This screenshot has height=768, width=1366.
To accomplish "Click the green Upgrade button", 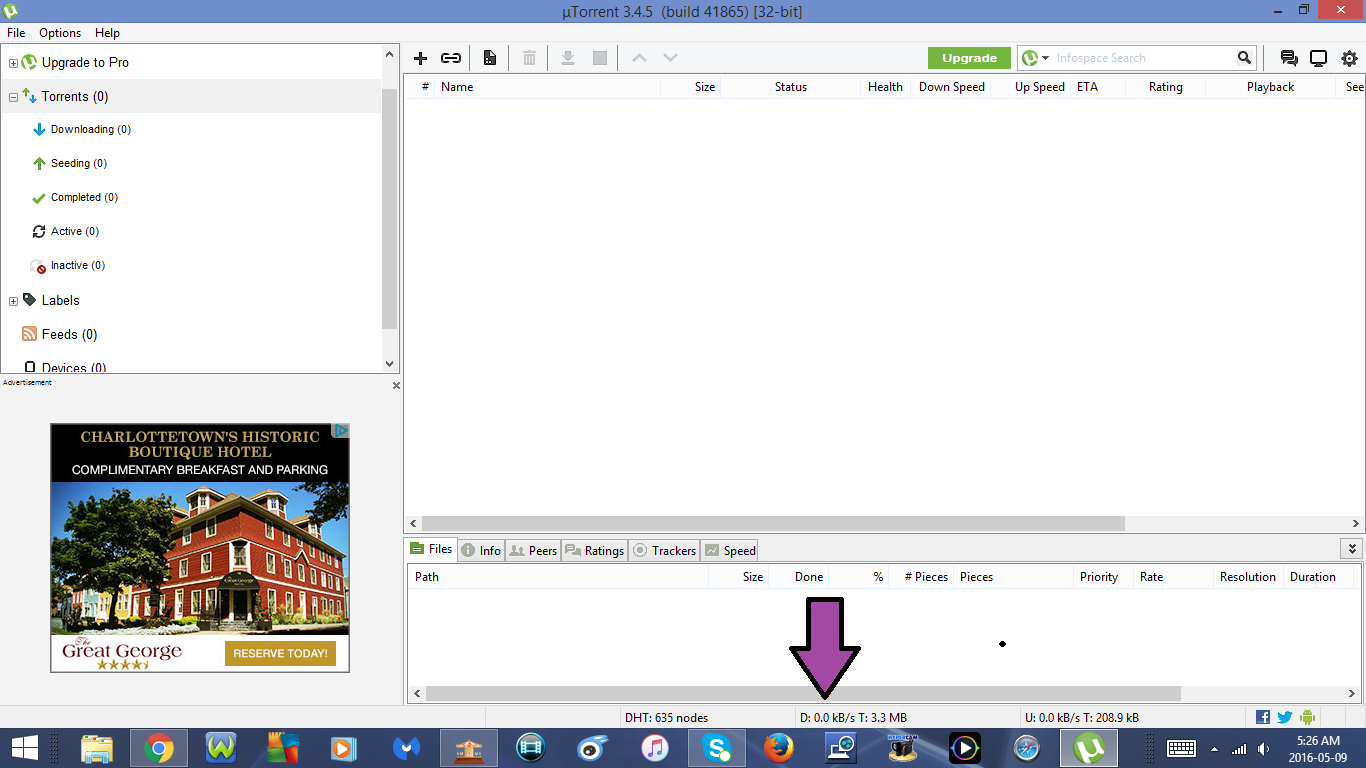I will click(969, 58).
